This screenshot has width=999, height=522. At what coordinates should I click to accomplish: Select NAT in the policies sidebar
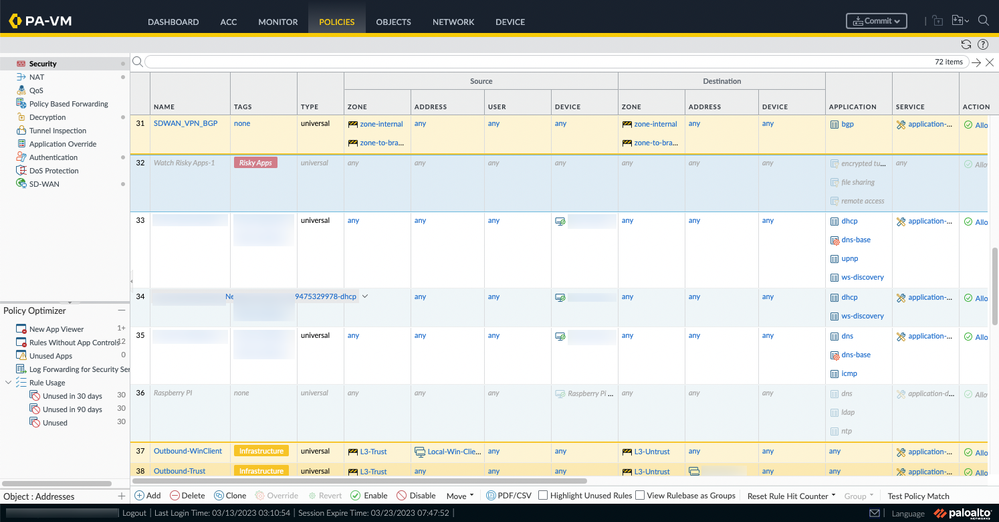(36, 77)
